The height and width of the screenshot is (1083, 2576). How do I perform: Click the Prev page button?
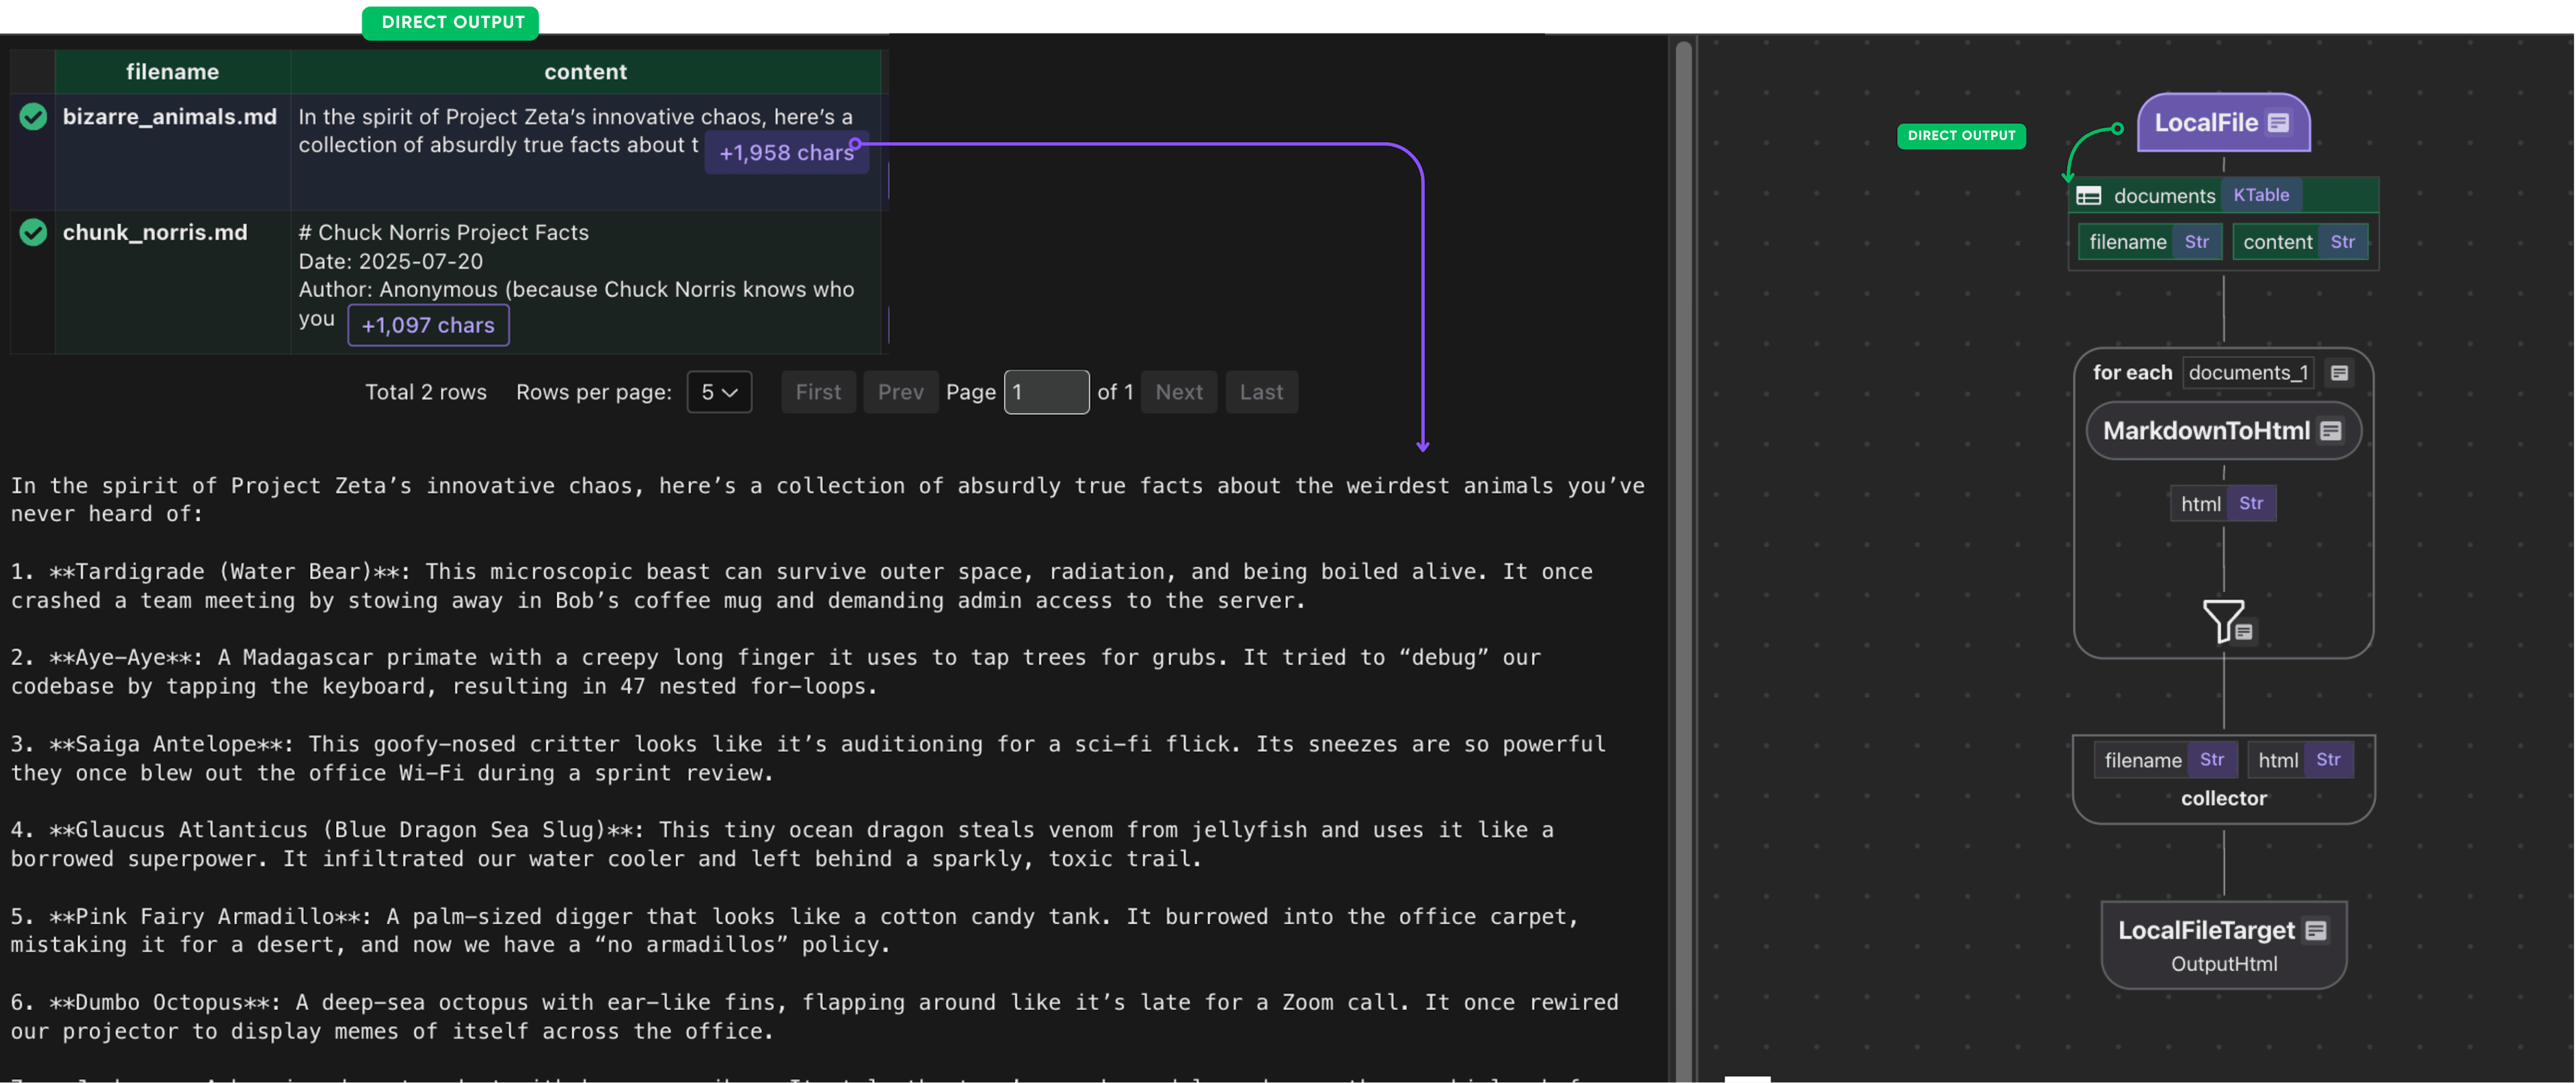click(x=900, y=392)
